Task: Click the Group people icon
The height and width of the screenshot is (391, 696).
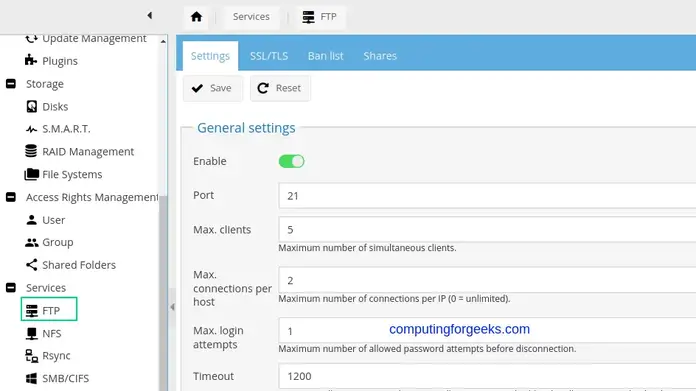Action: [x=32, y=242]
